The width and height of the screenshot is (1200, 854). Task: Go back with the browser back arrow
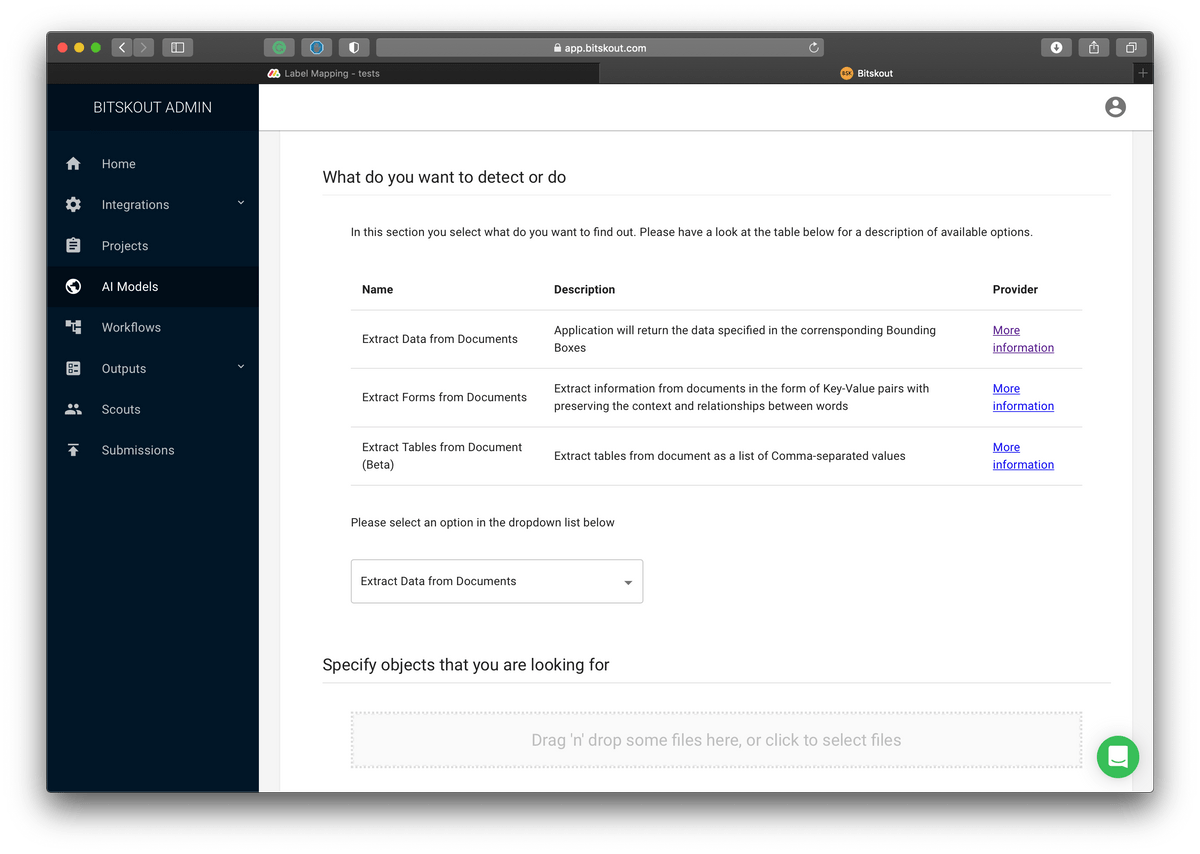click(122, 47)
